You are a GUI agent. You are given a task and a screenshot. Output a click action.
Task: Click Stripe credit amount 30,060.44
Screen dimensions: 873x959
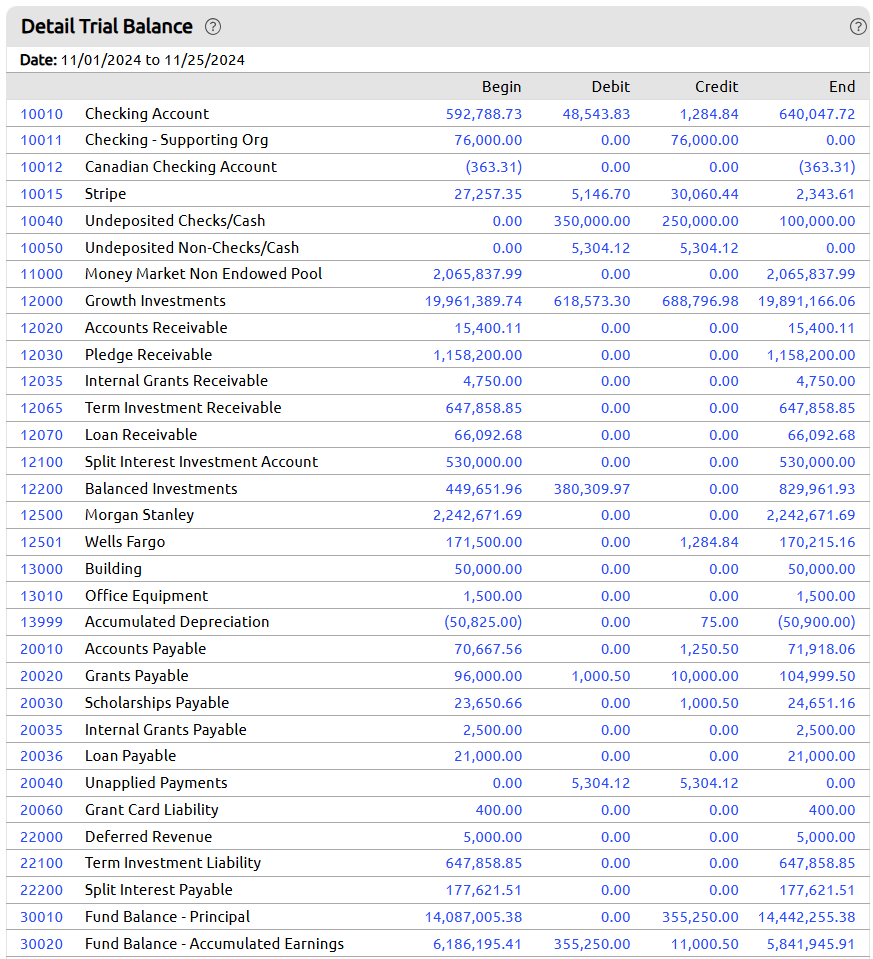[705, 194]
